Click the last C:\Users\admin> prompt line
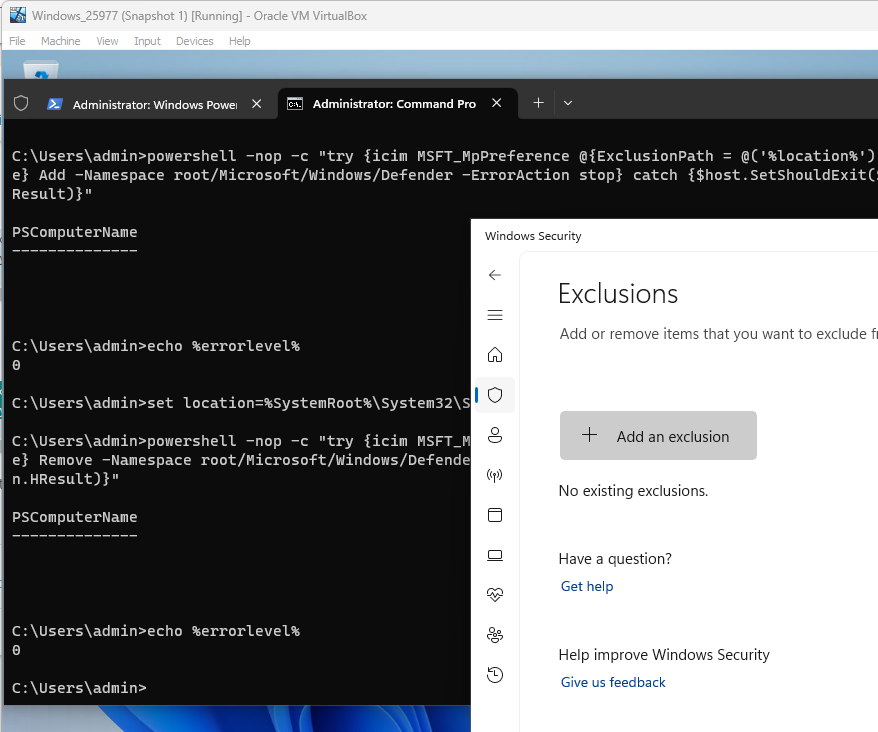Image resolution: width=878 pixels, height=732 pixels. point(79,688)
